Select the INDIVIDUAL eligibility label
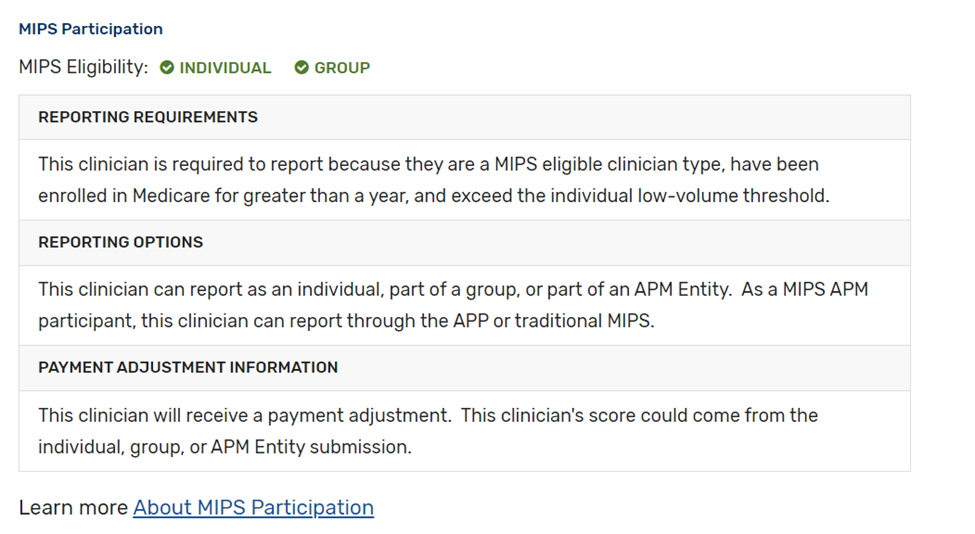Image resolution: width=975 pixels, height=534 pixels. click(225, 68)
